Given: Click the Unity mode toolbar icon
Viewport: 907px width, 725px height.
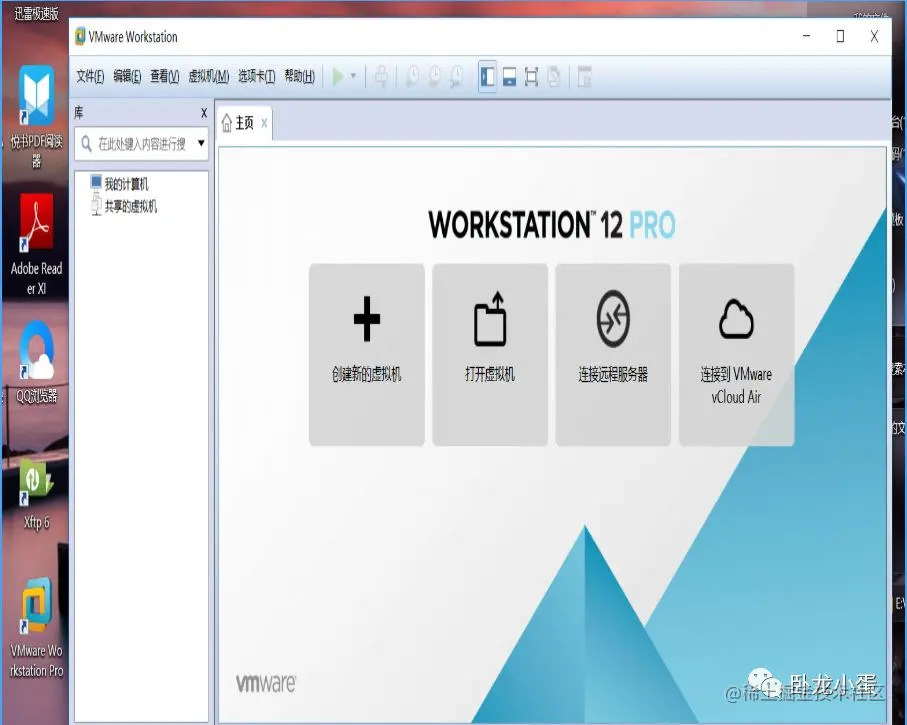Looking at the screenshot, I should click(x=554, y=76).
